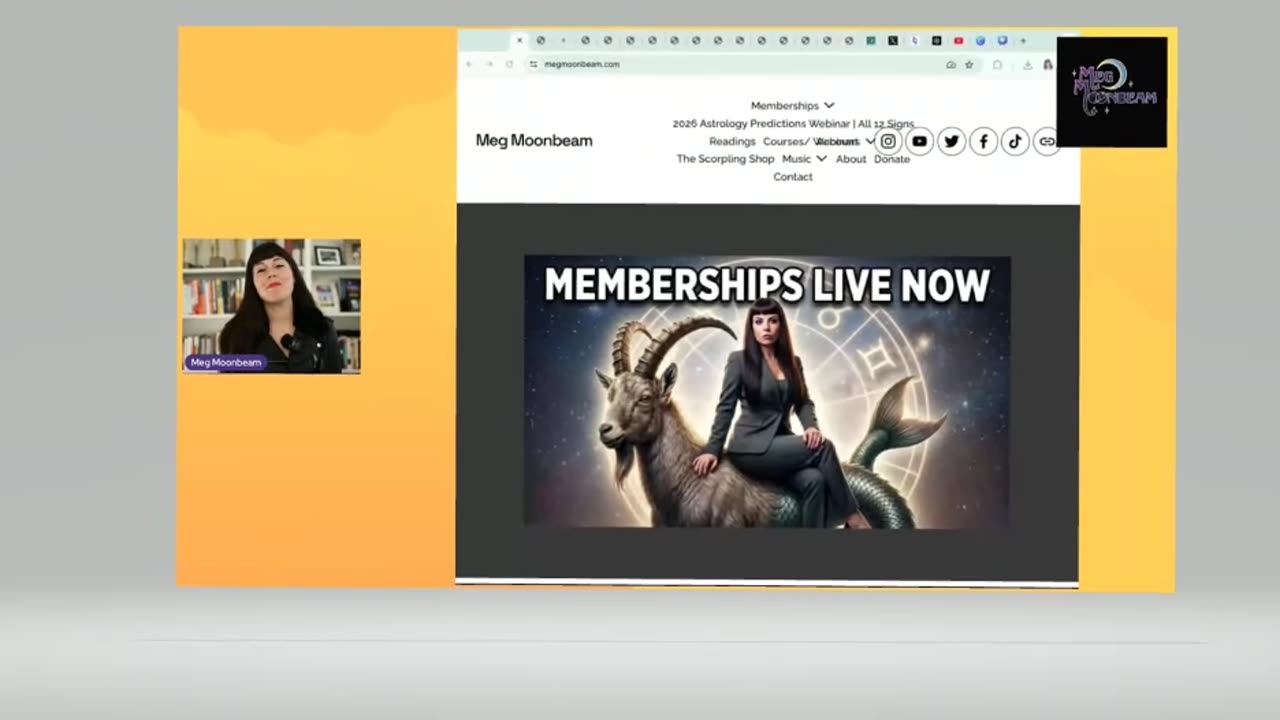This screenshot has height=720, width=1280.
Task: Expand the Music dropdown chevron
Action: click(x=821, y=159)
